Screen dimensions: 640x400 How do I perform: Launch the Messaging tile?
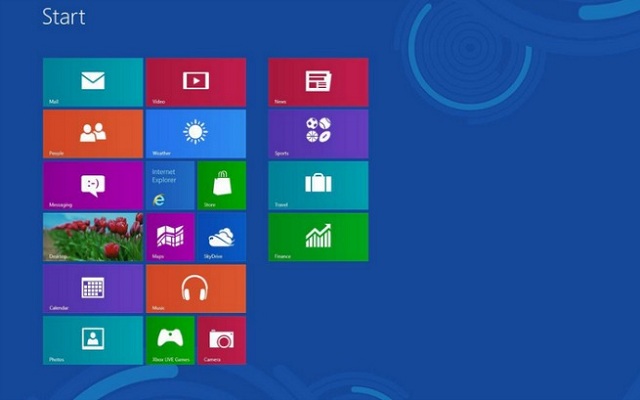pos(93,185)
